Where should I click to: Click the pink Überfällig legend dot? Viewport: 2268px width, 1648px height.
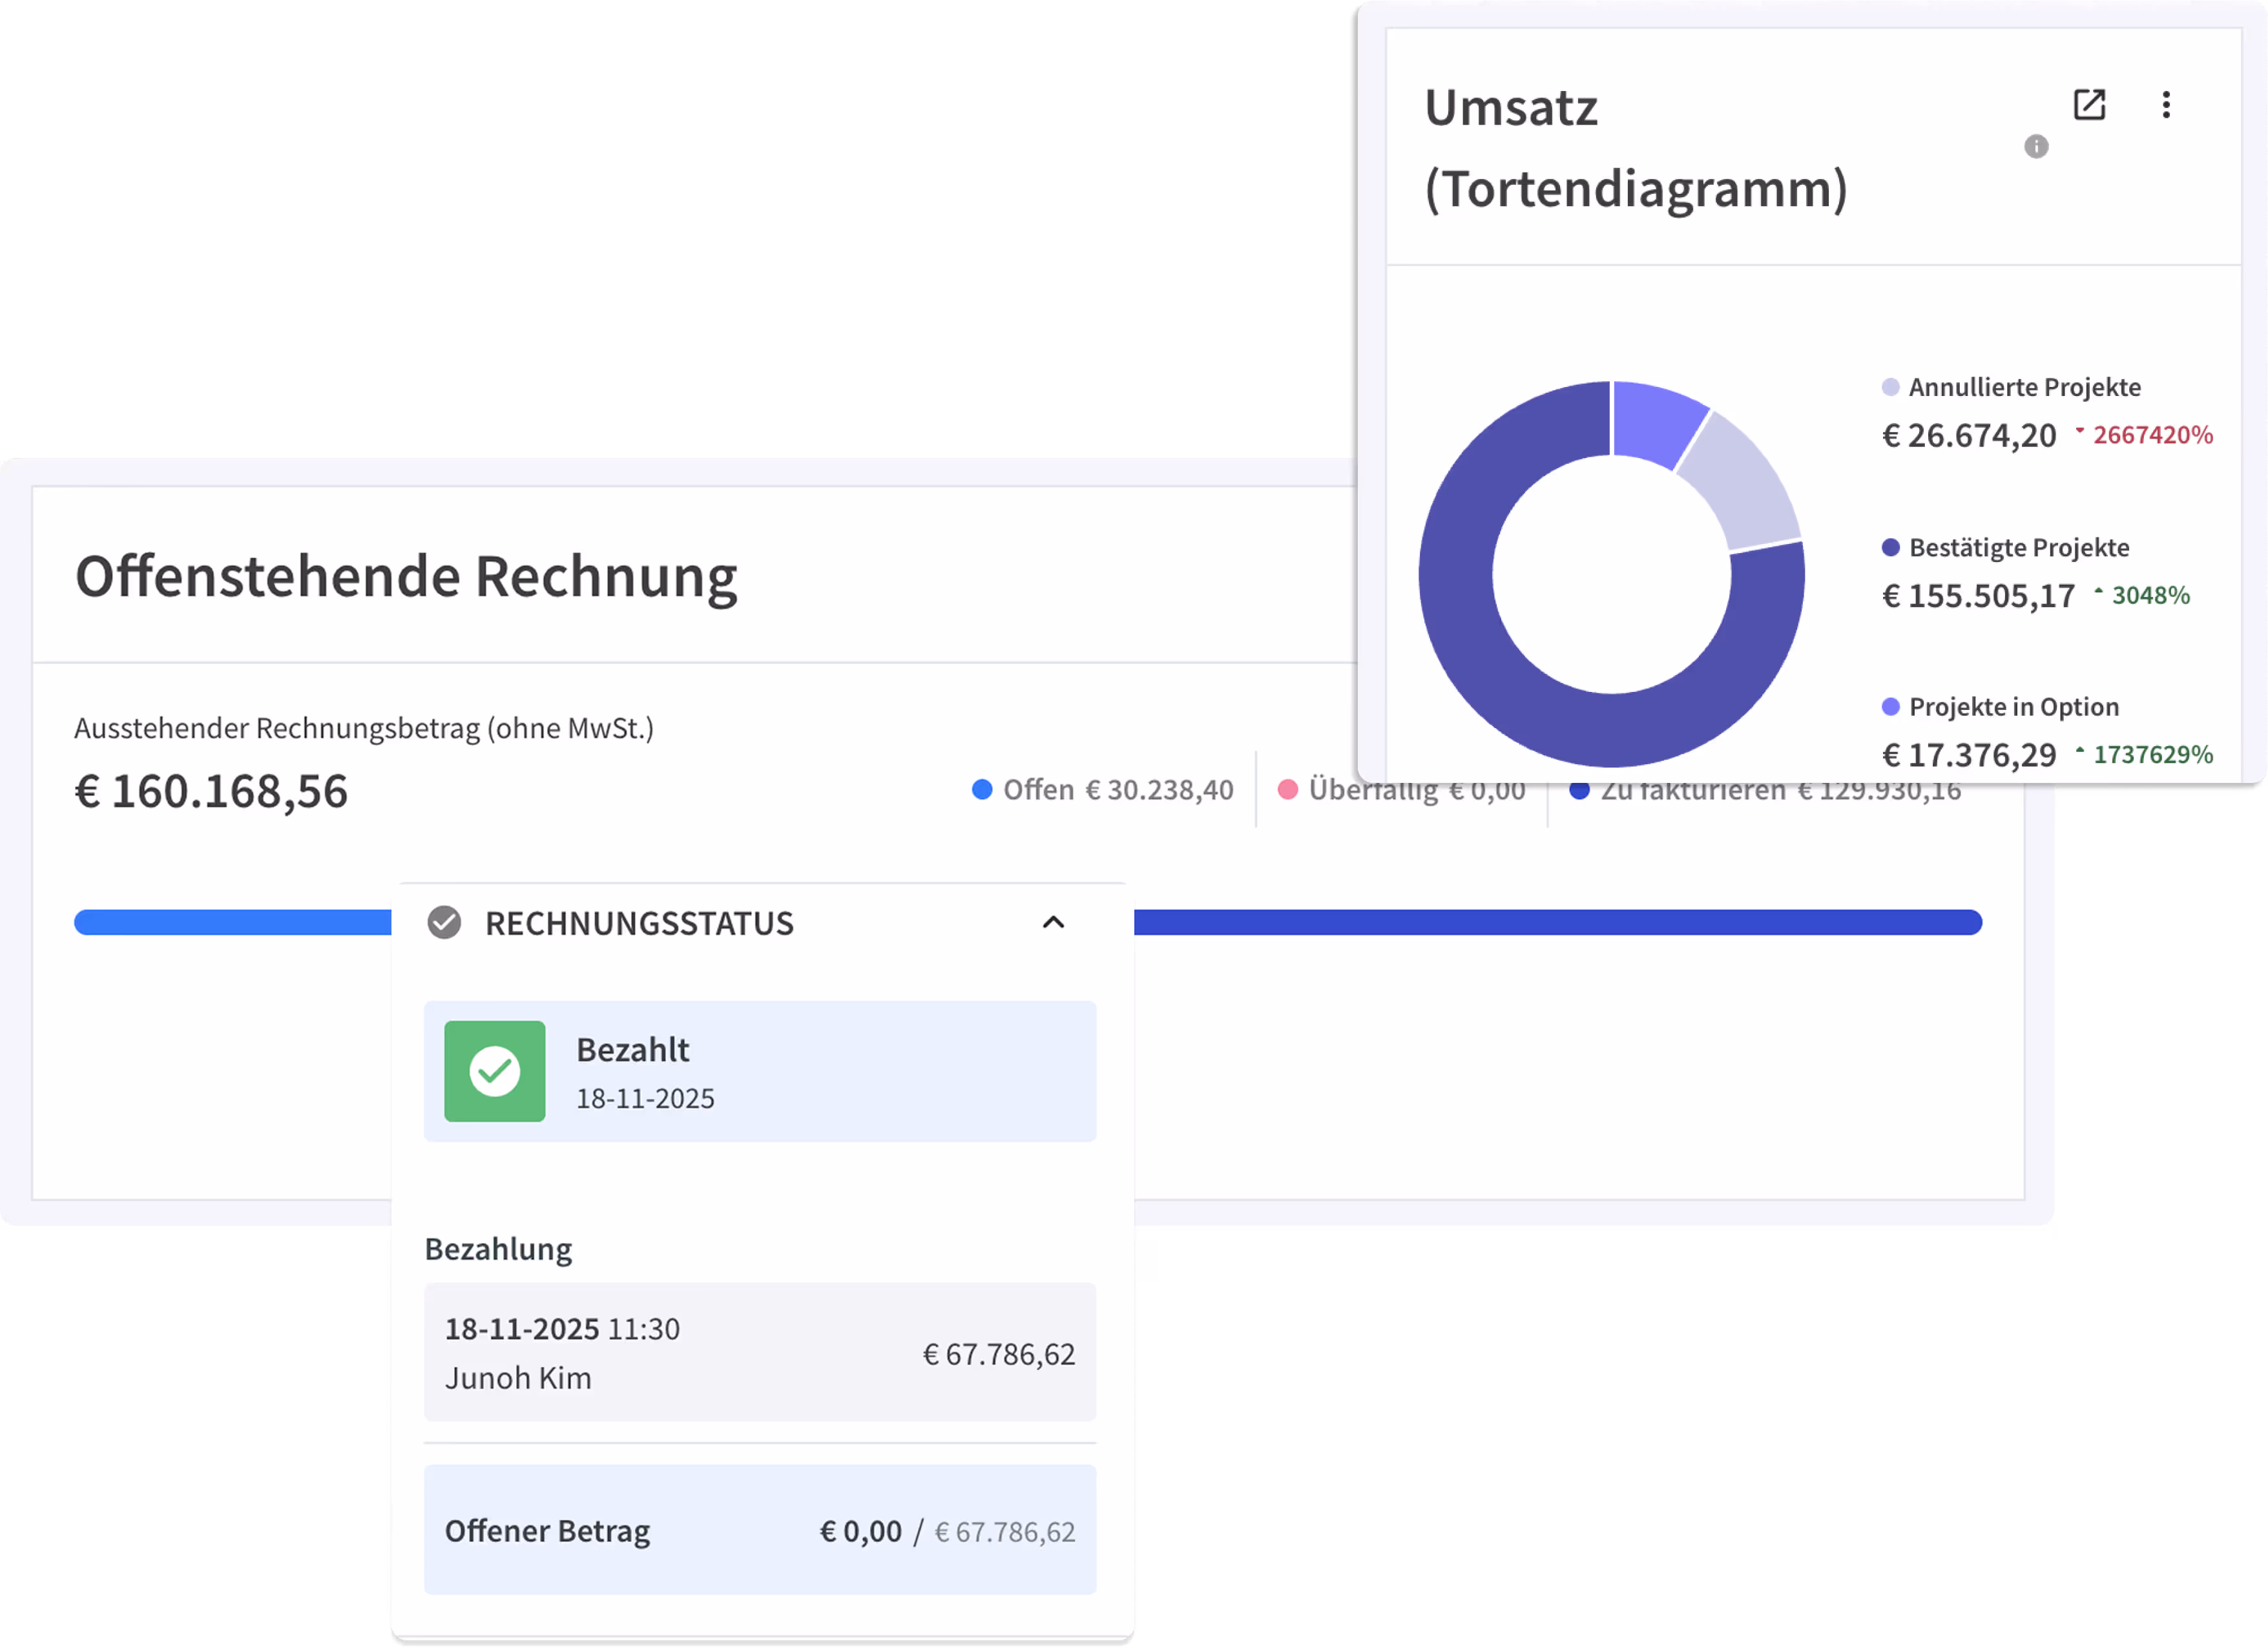(x=1288, y=790)
